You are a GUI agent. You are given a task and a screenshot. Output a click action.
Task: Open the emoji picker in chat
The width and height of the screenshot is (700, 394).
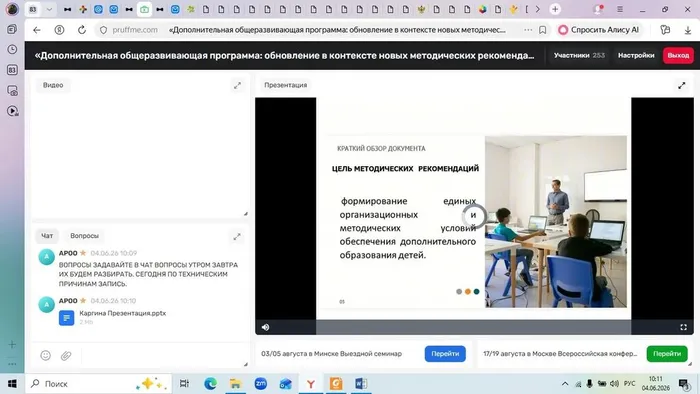click(46, 355)
